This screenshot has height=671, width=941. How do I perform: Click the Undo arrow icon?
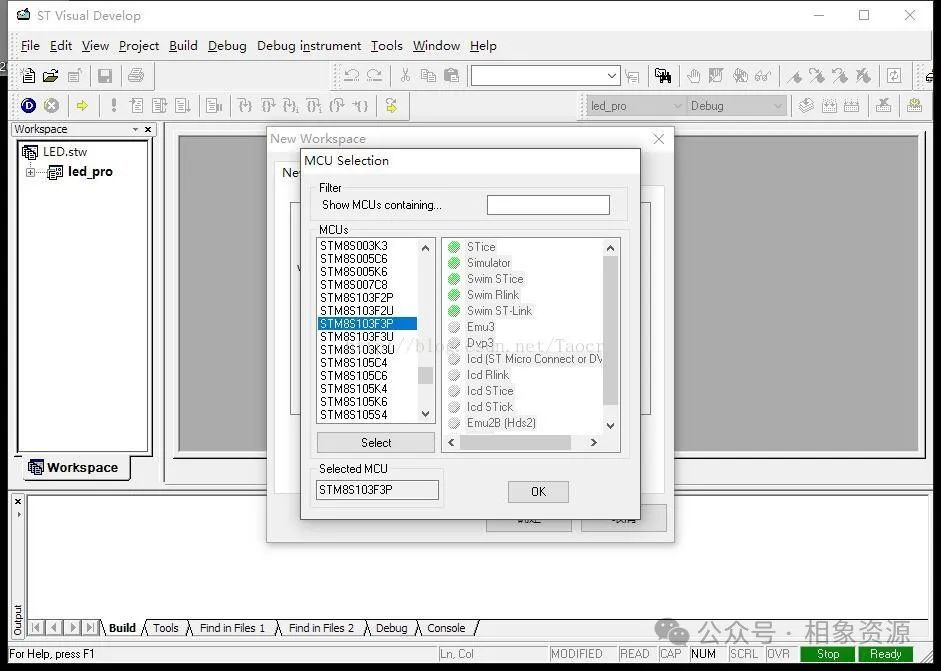[352, 76]
